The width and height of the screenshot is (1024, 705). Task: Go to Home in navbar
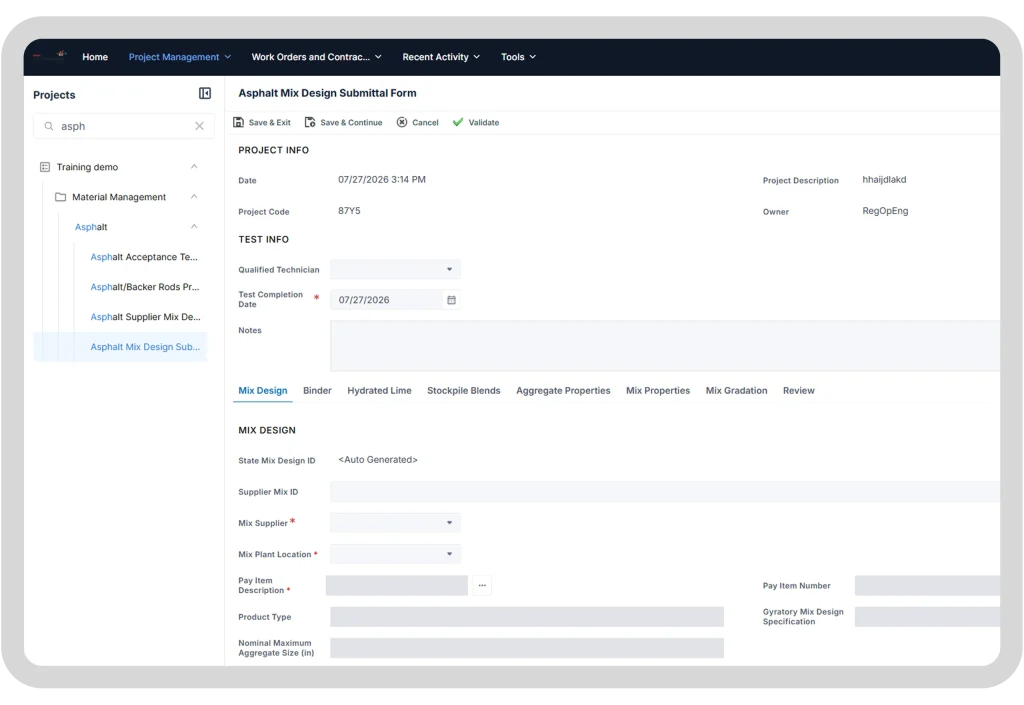click(95, 57)
